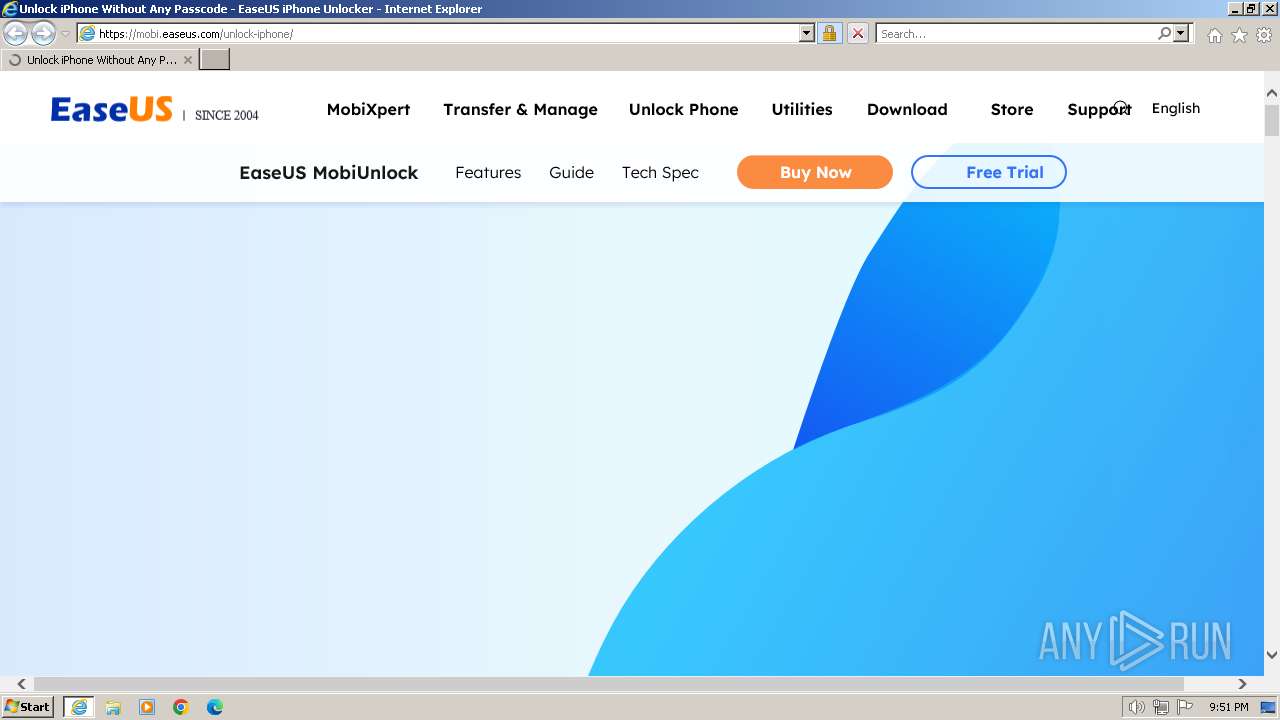
Task: Click the 9:51 PM clock
Action: pos(1228,707)
